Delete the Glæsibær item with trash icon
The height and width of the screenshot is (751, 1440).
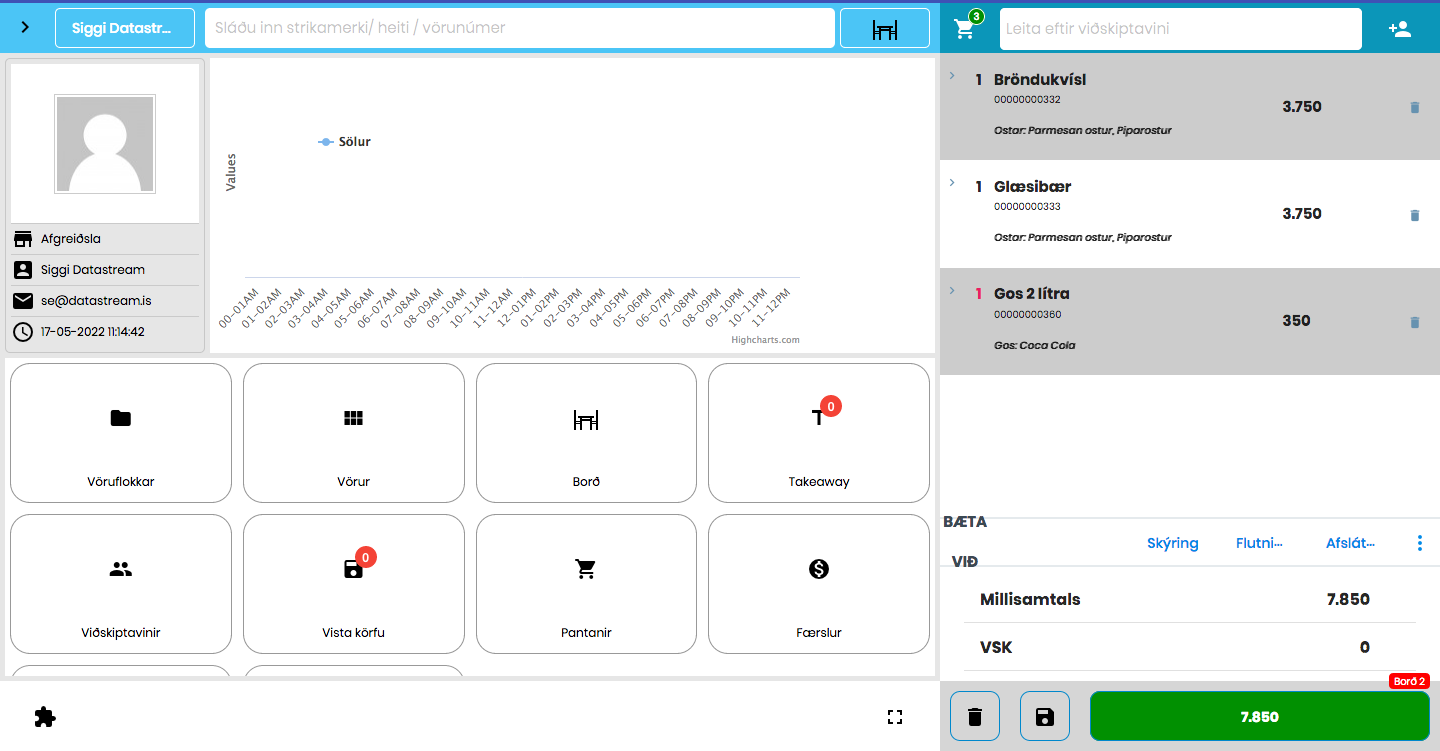[x=1414, y=215]
